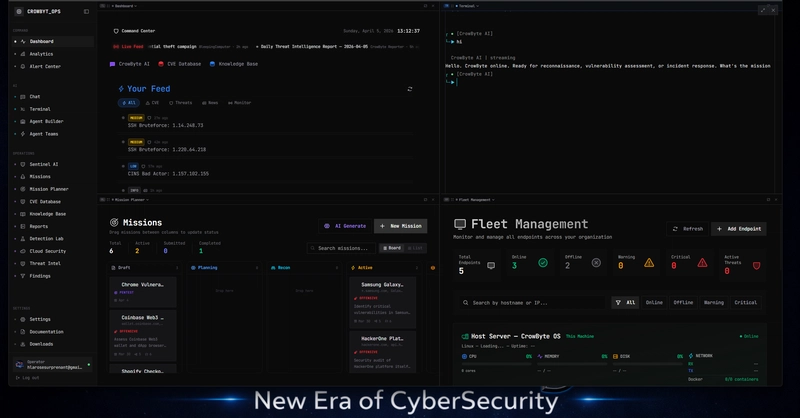
Task: Collapse the sidebar with the panel toggle icon
Action: coord(86,11)
